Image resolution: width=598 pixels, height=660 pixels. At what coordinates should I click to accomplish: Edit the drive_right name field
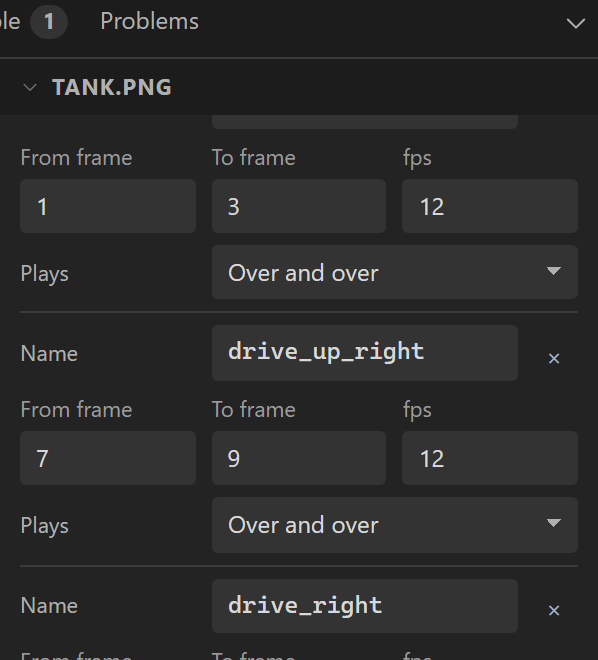click(x=365, y=606)
